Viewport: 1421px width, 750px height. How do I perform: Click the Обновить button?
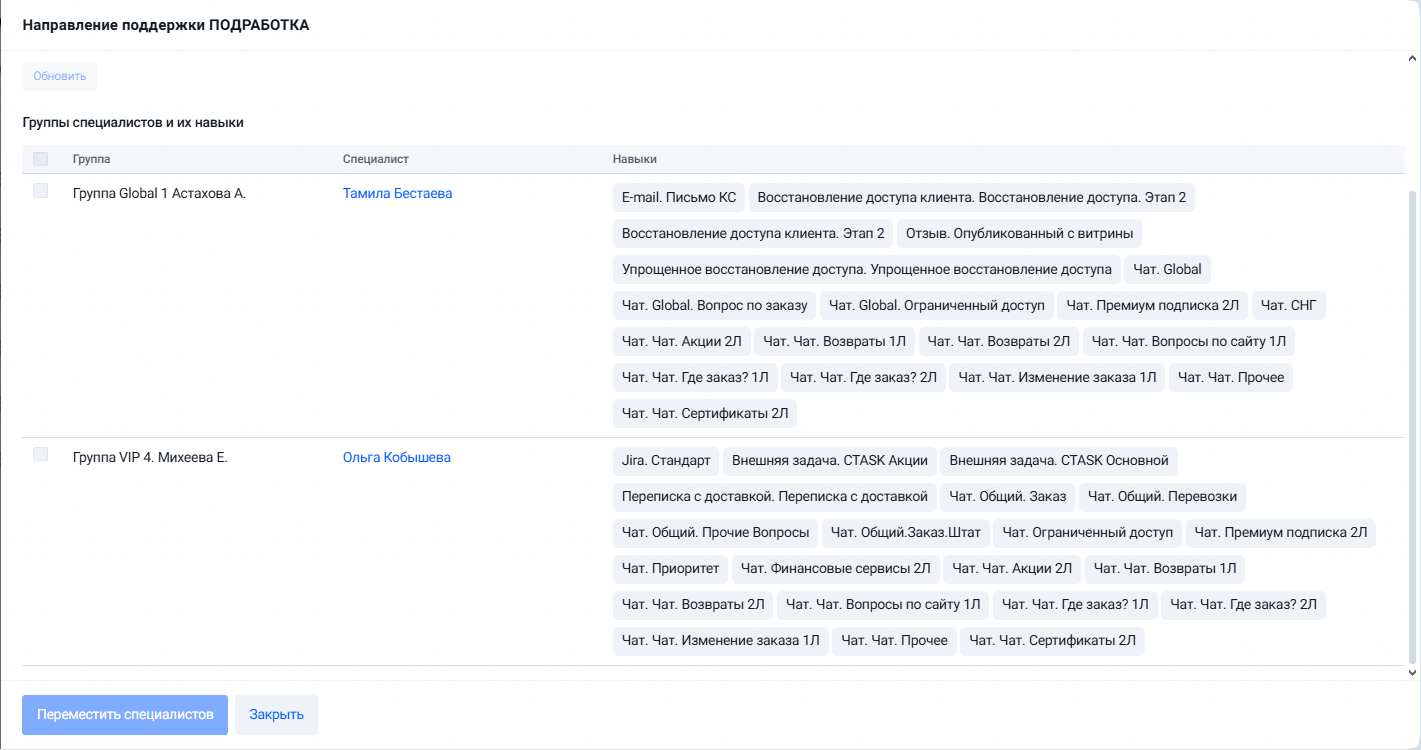(60, 76)
